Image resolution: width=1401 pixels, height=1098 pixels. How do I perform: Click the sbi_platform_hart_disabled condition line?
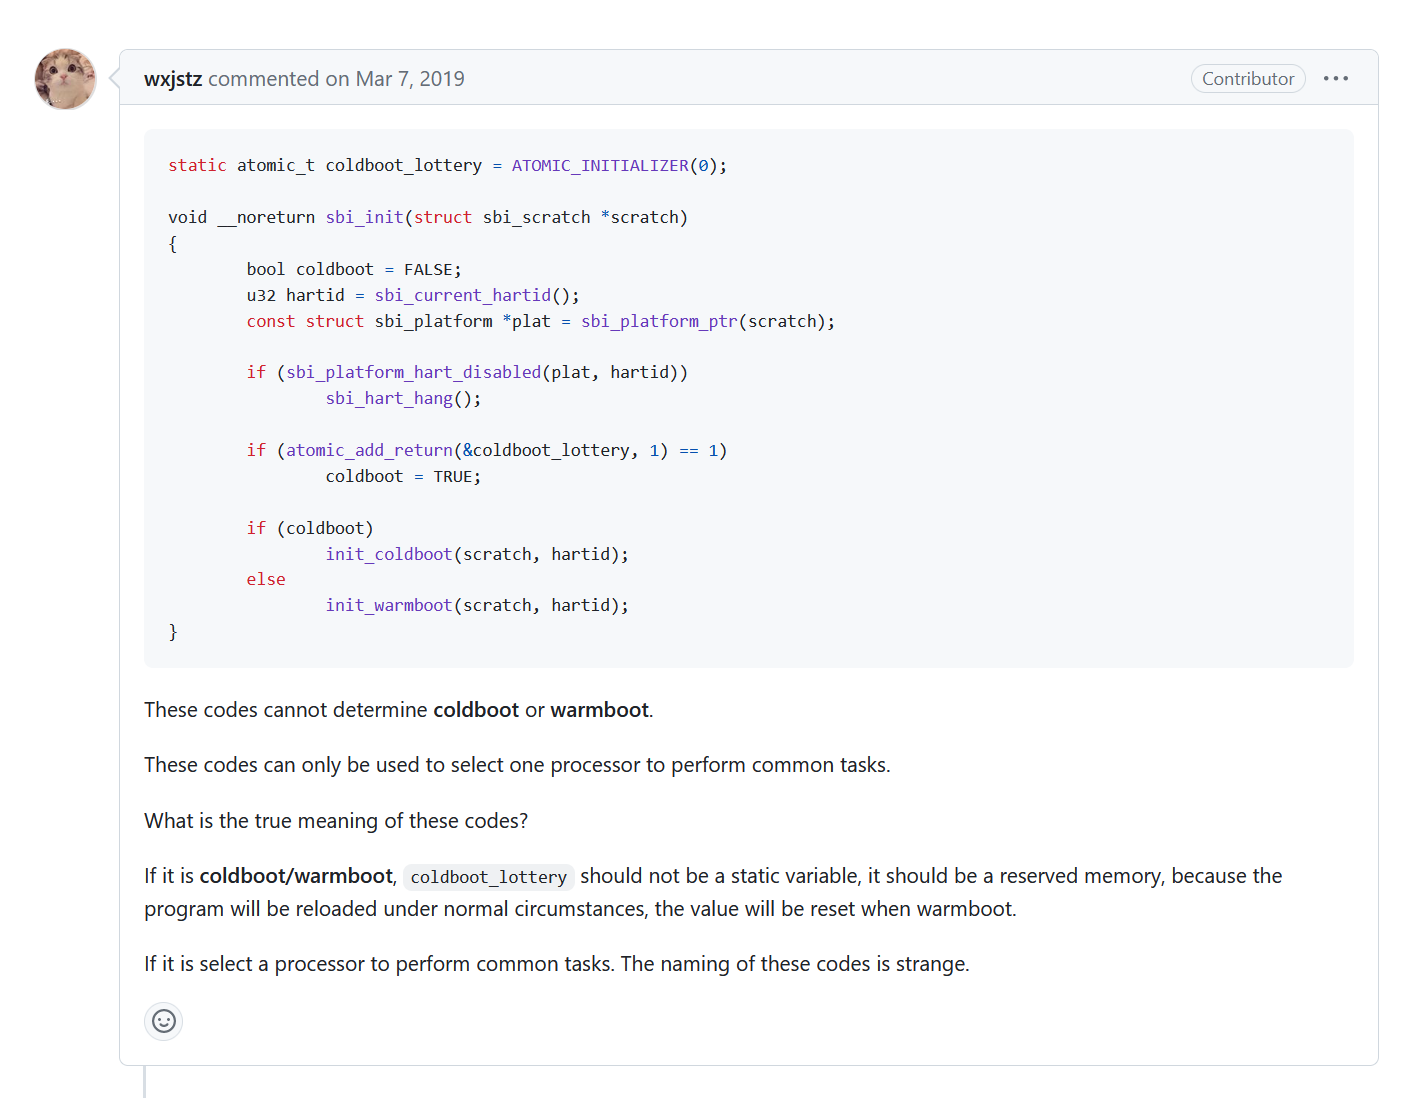(x=467, y=372)
